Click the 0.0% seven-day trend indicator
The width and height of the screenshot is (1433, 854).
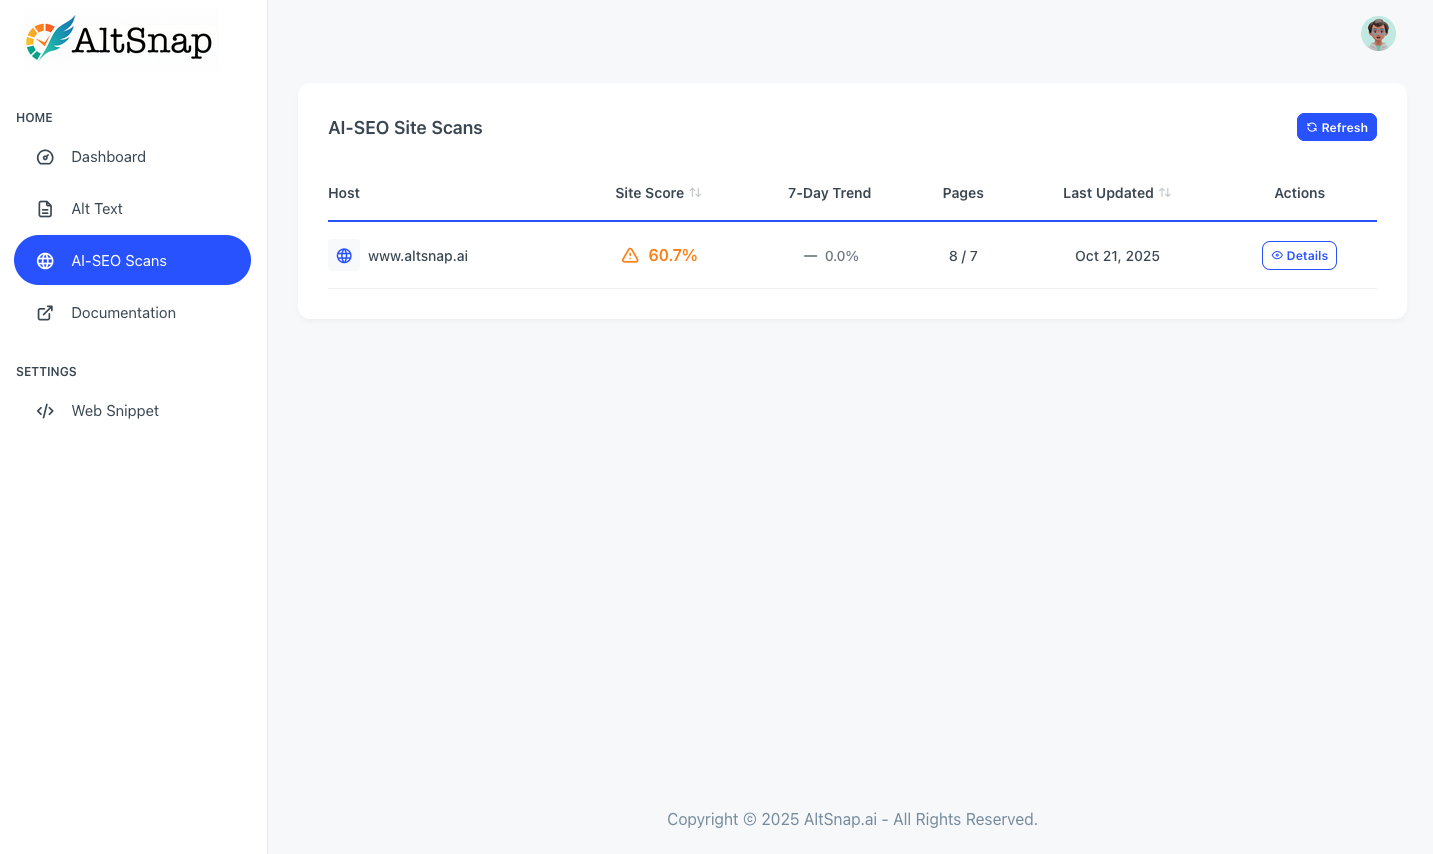[841, 256]
